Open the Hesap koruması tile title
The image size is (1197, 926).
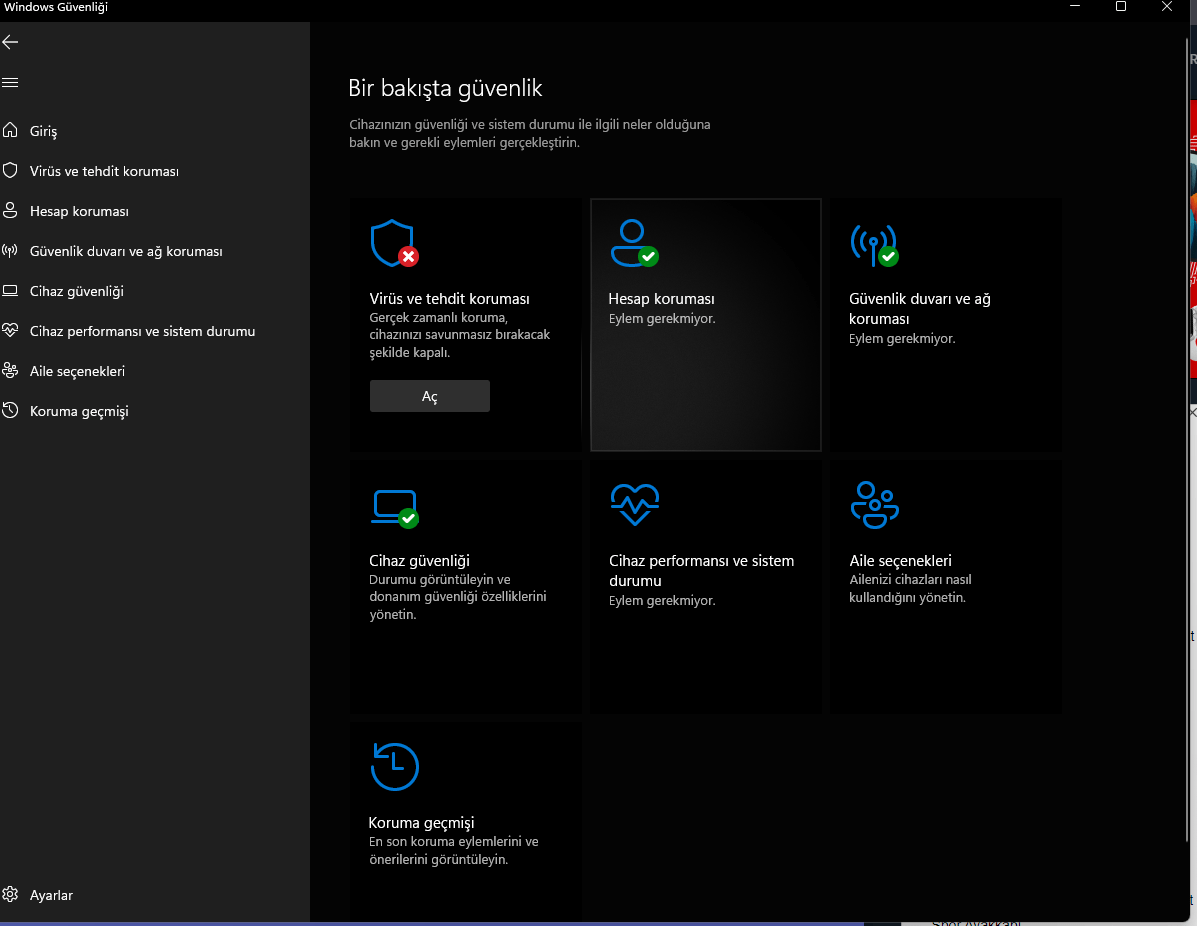[661, 298]
